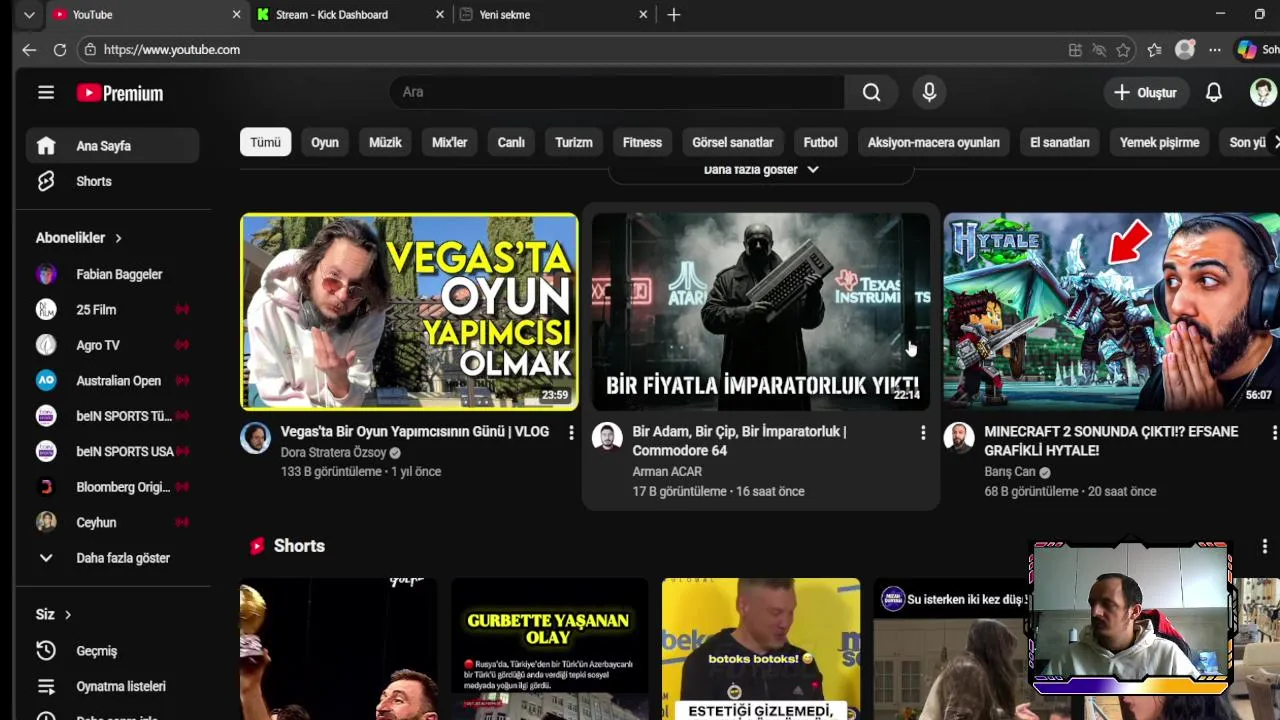Open the Australian Open subscription

pos(112,381)
